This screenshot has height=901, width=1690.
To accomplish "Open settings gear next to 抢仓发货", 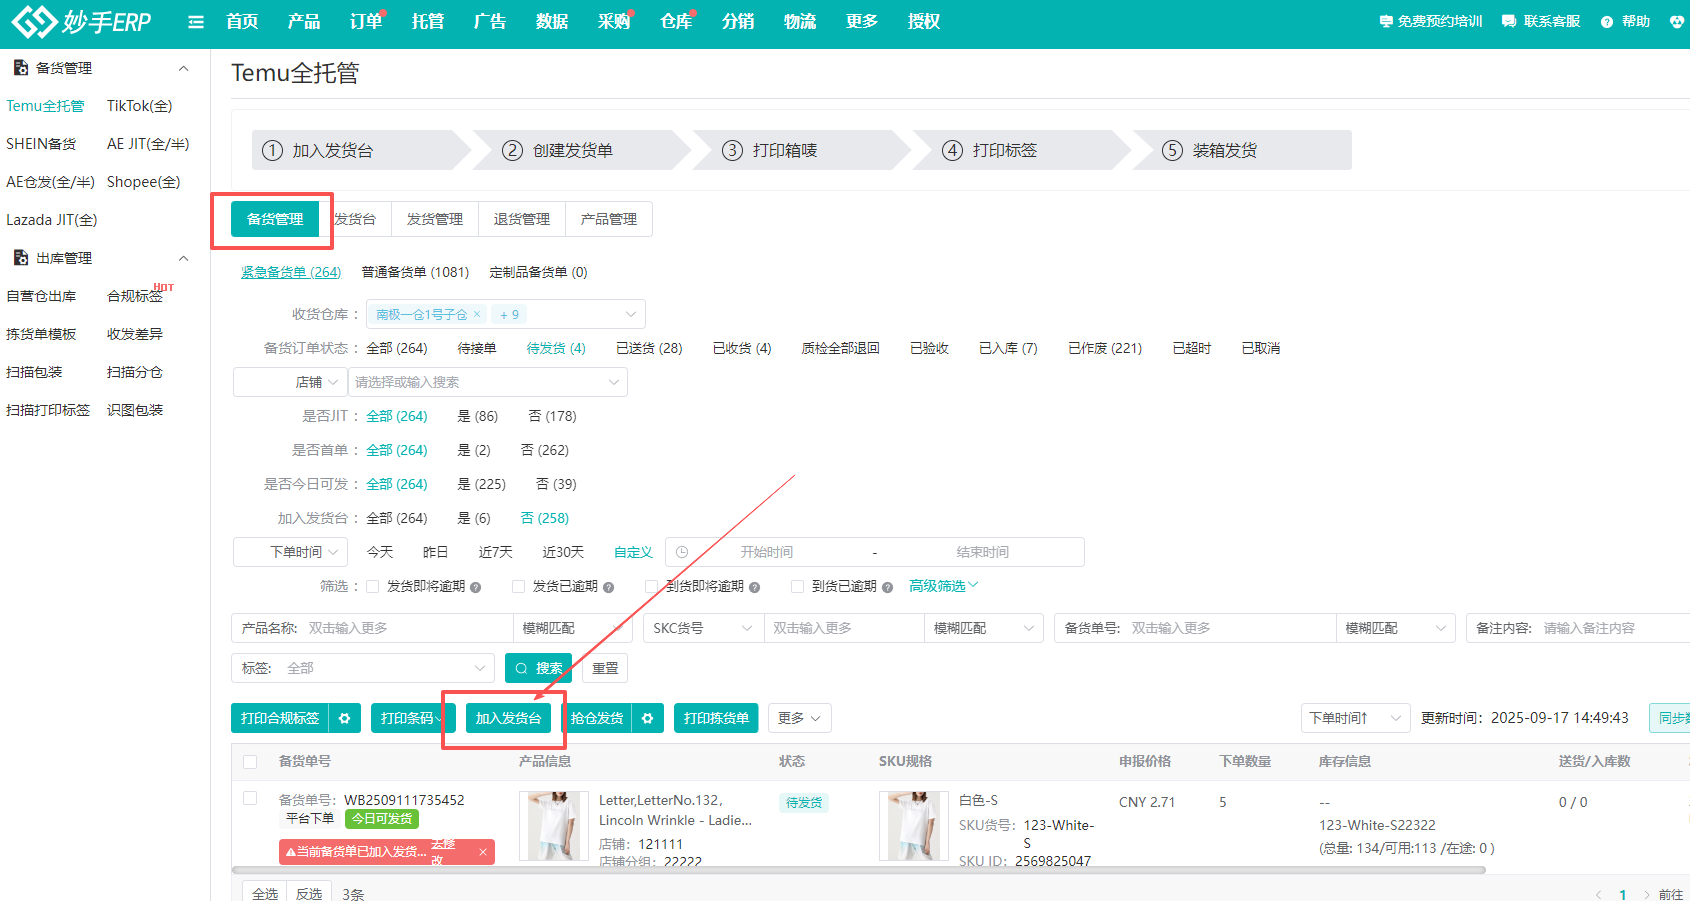I will pyautogui.click(x=648, y=718).
